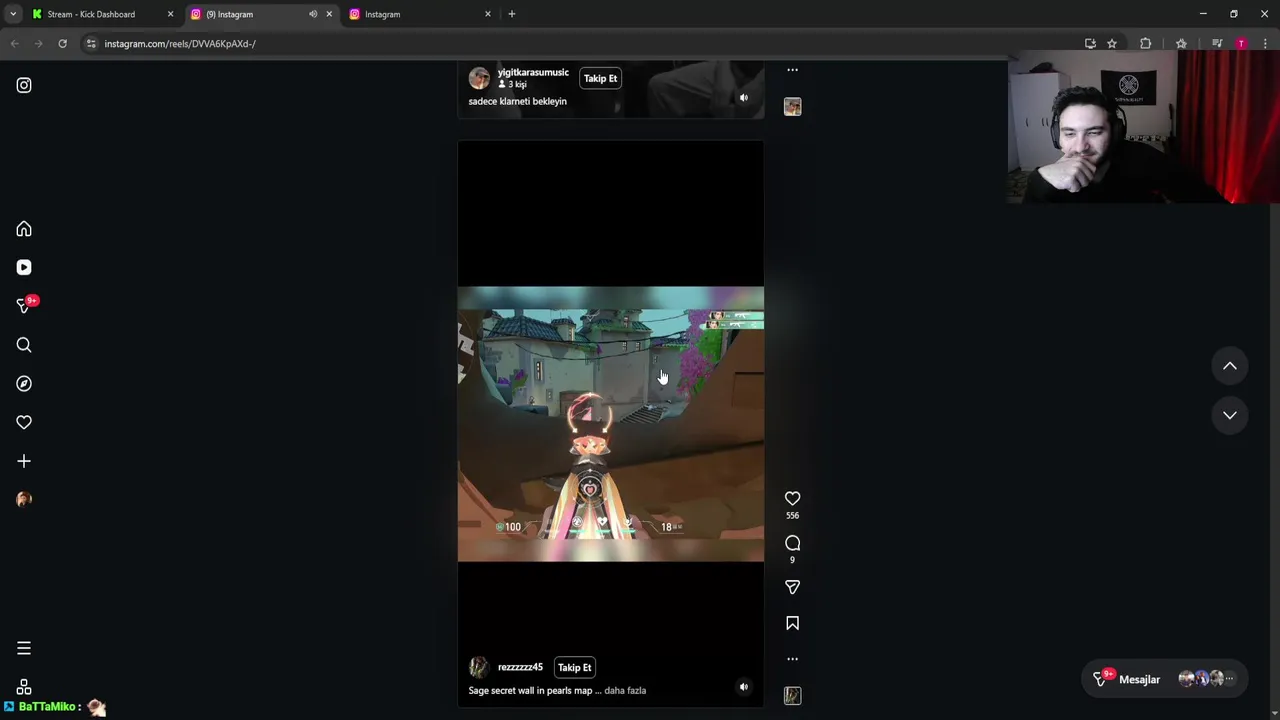Click the Valorant reel video to pause

610,424
